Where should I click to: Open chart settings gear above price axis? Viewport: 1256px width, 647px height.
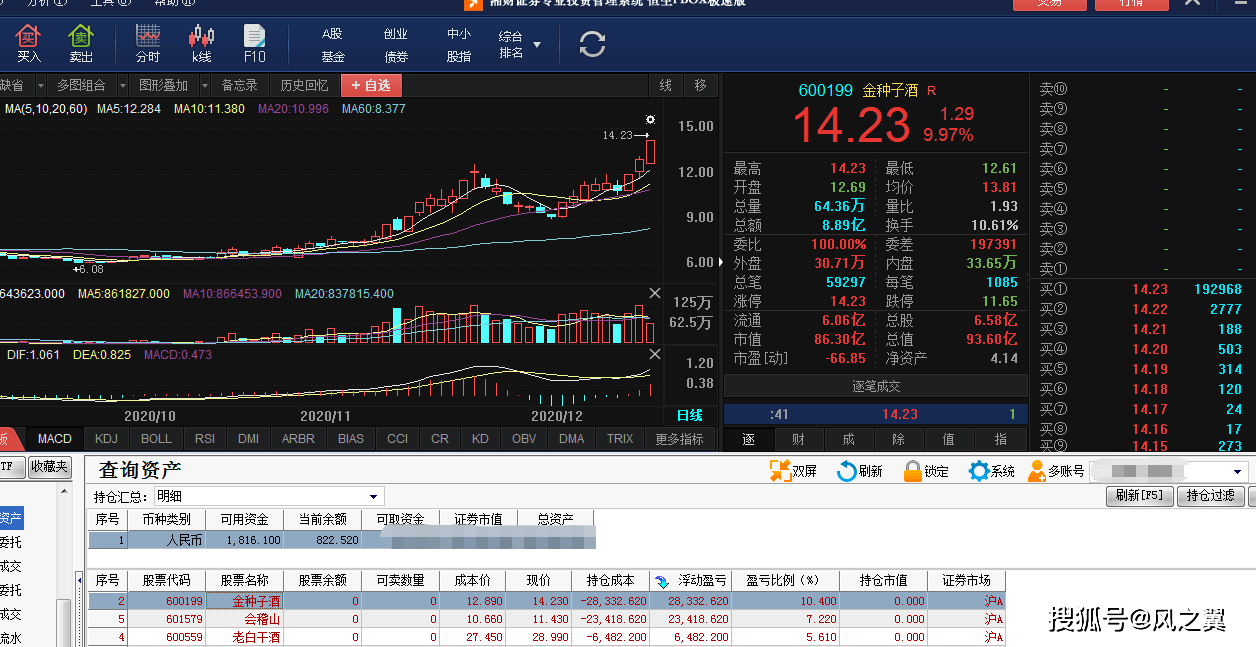click(x=650, y=120)
